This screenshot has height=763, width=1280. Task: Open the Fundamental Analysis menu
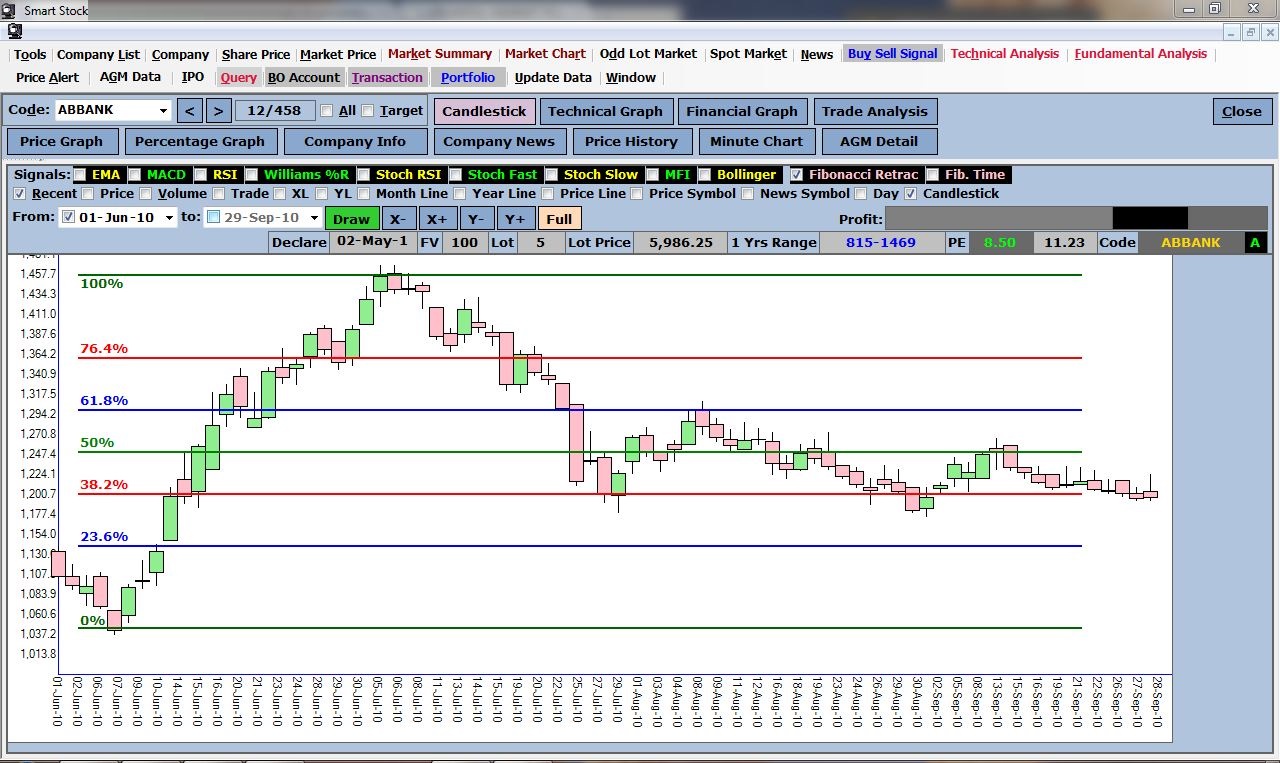click(x=1141, y=54)
